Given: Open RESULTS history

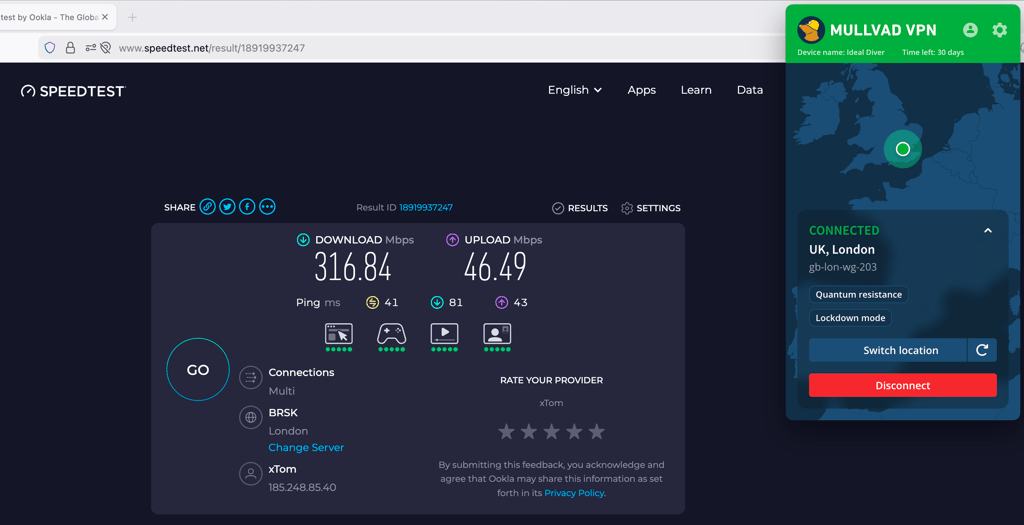Looking at the screenshot, I should point(580,208).
